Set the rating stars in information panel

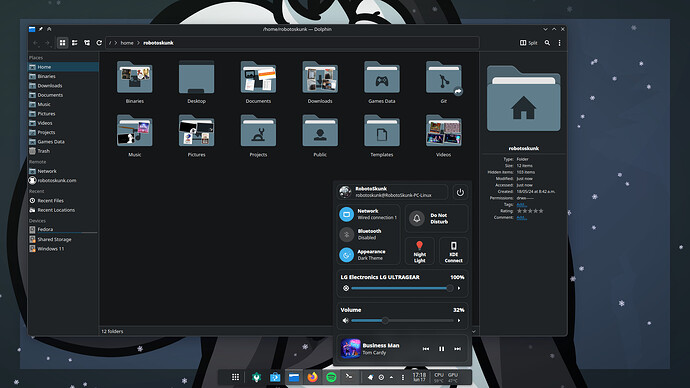tap(530, 211)
